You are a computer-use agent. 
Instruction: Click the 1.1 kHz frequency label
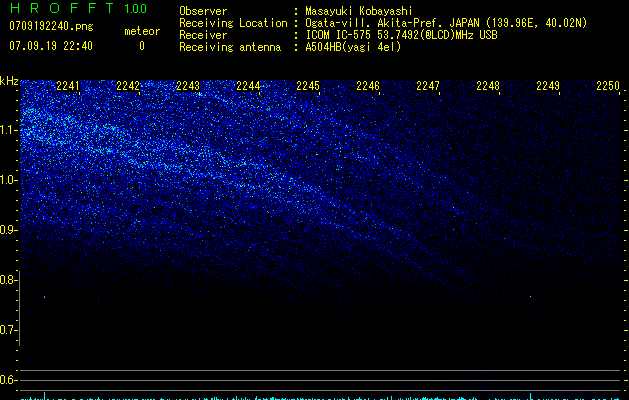pos(9,130)
